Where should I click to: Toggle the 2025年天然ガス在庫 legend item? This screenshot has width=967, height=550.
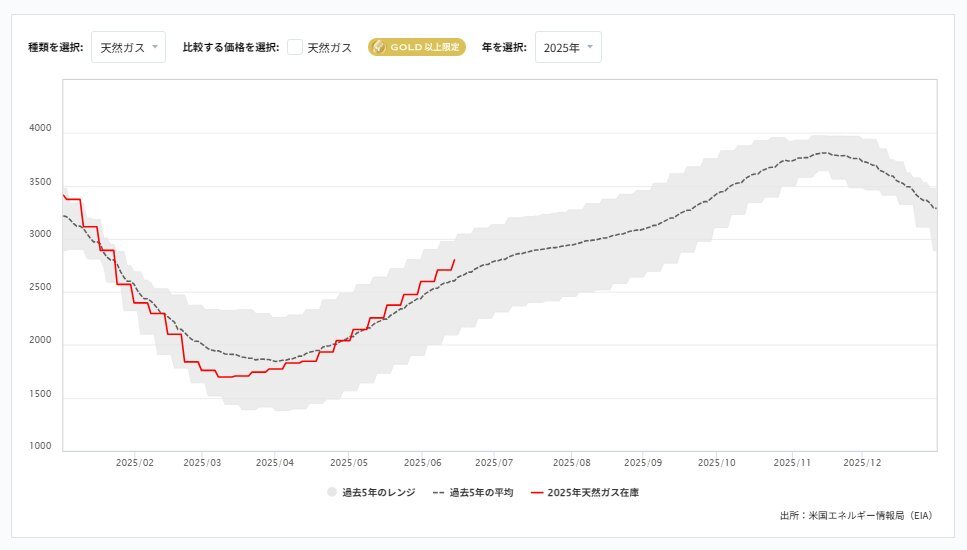tap(585, 492)
